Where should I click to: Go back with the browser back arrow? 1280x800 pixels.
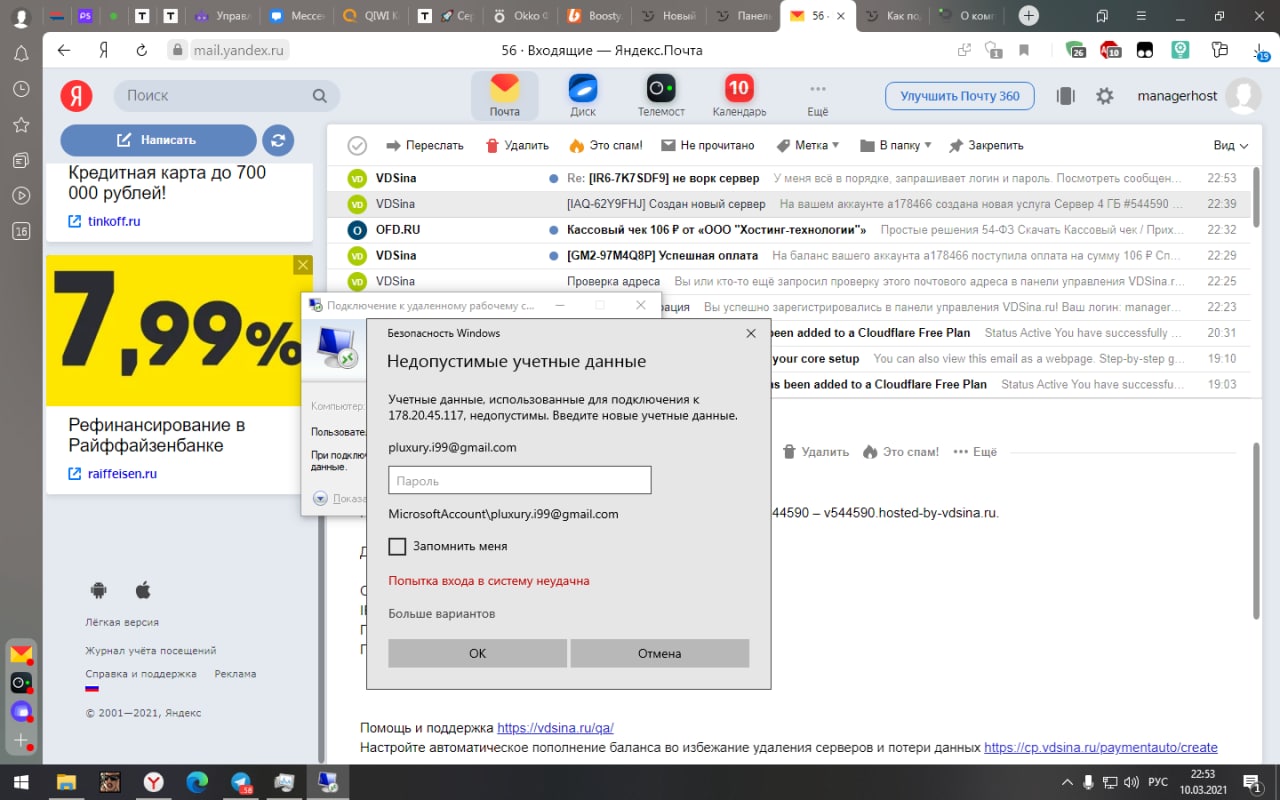[x=65, y=50]
